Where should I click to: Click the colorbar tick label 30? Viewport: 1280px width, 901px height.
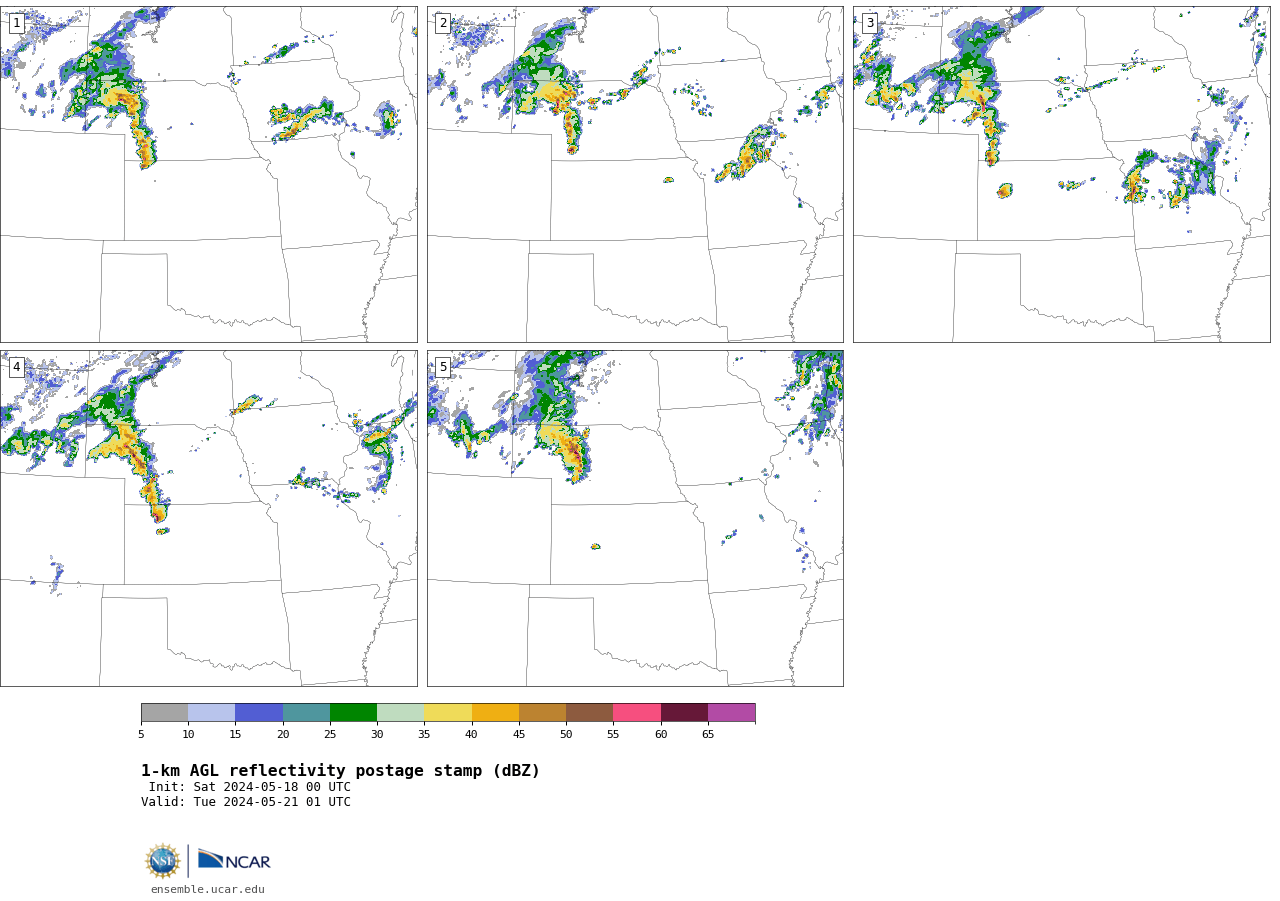[377, 735]
